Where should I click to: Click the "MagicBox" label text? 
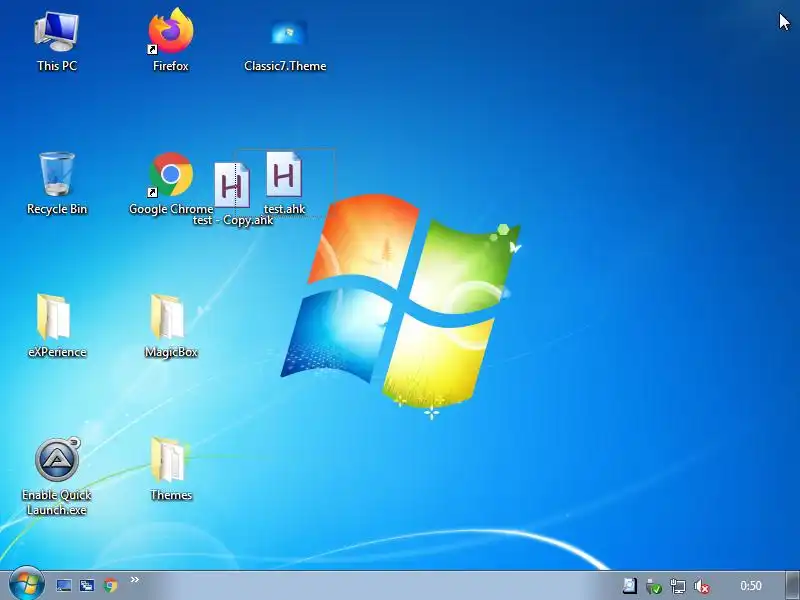click(x=171, y=352)
